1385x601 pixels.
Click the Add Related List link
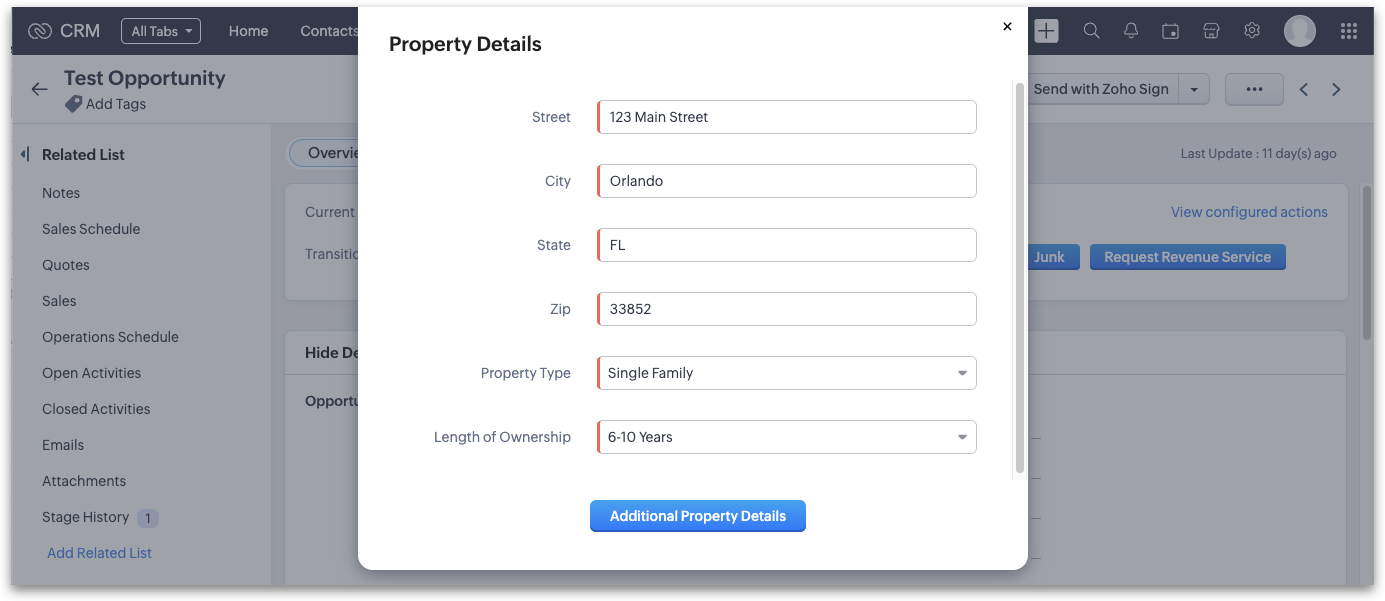coord(99,553)
